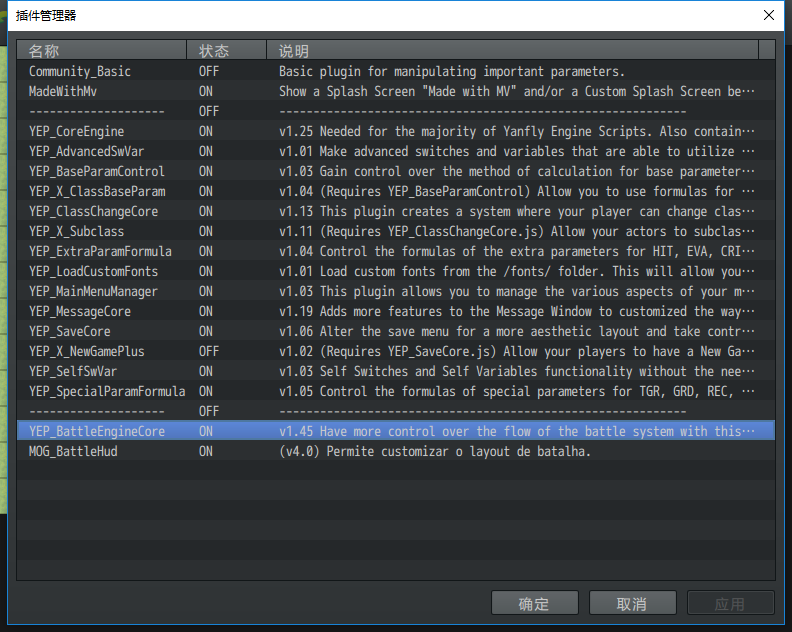Select the Community_Basic plugin row
This screenshot has height=632, width=792.
[x=395, y=71]
